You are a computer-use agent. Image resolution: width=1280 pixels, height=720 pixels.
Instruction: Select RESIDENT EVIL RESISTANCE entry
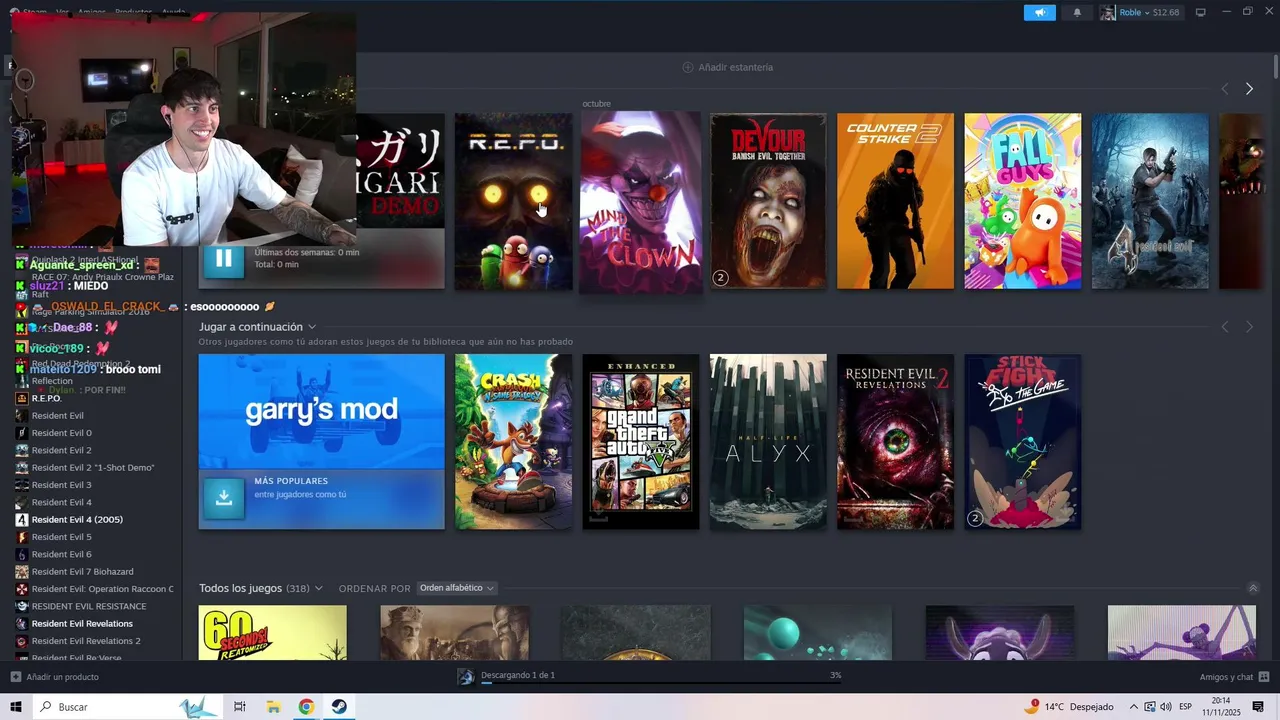(x=89, y=606)
